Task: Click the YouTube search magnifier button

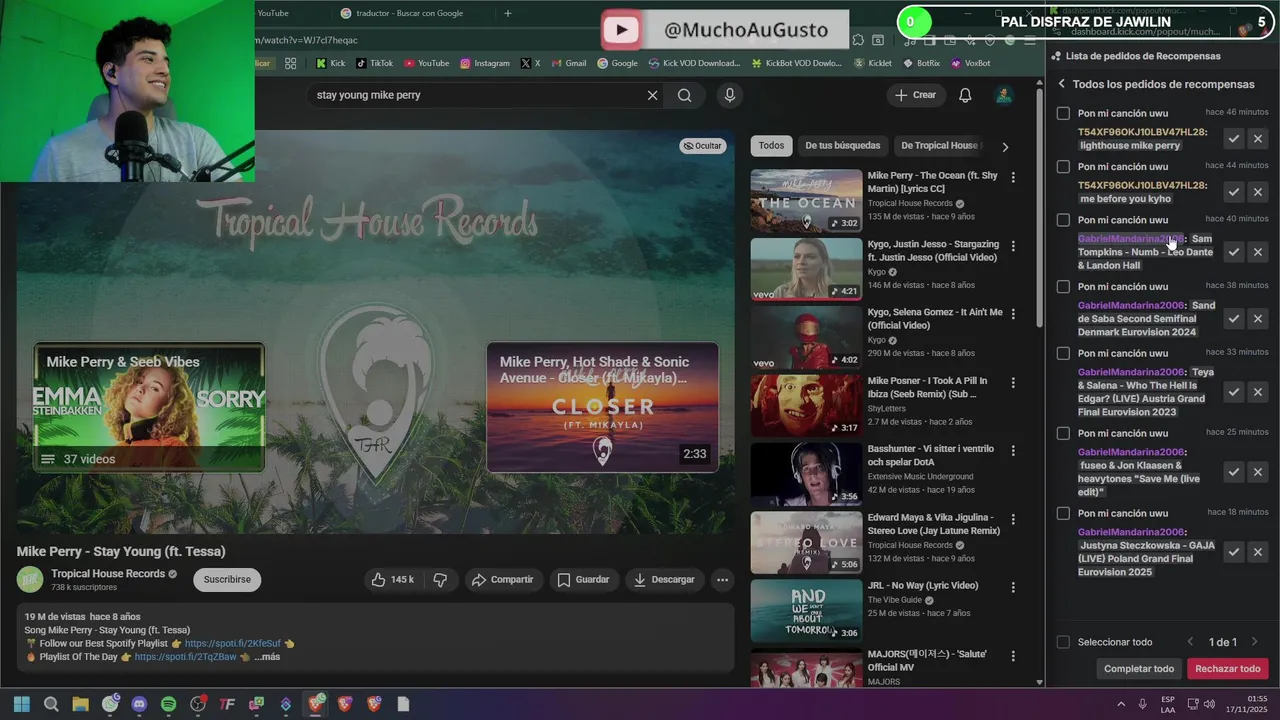Action: click(x=684, y=95)
